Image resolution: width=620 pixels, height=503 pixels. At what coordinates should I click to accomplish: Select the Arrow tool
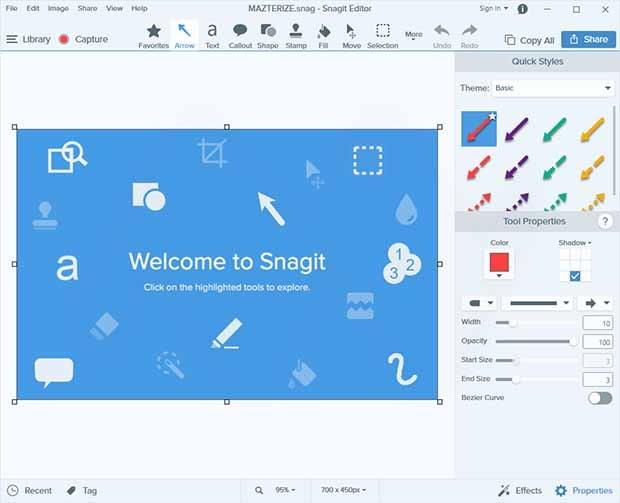[x=184, y=36]
